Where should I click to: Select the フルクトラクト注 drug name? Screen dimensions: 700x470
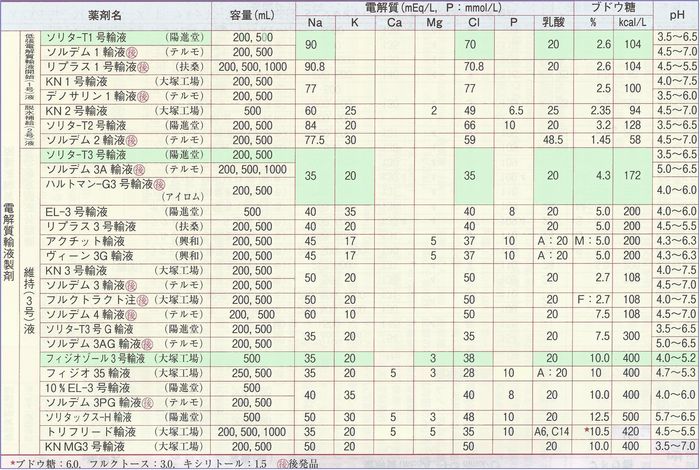(91, 299)
